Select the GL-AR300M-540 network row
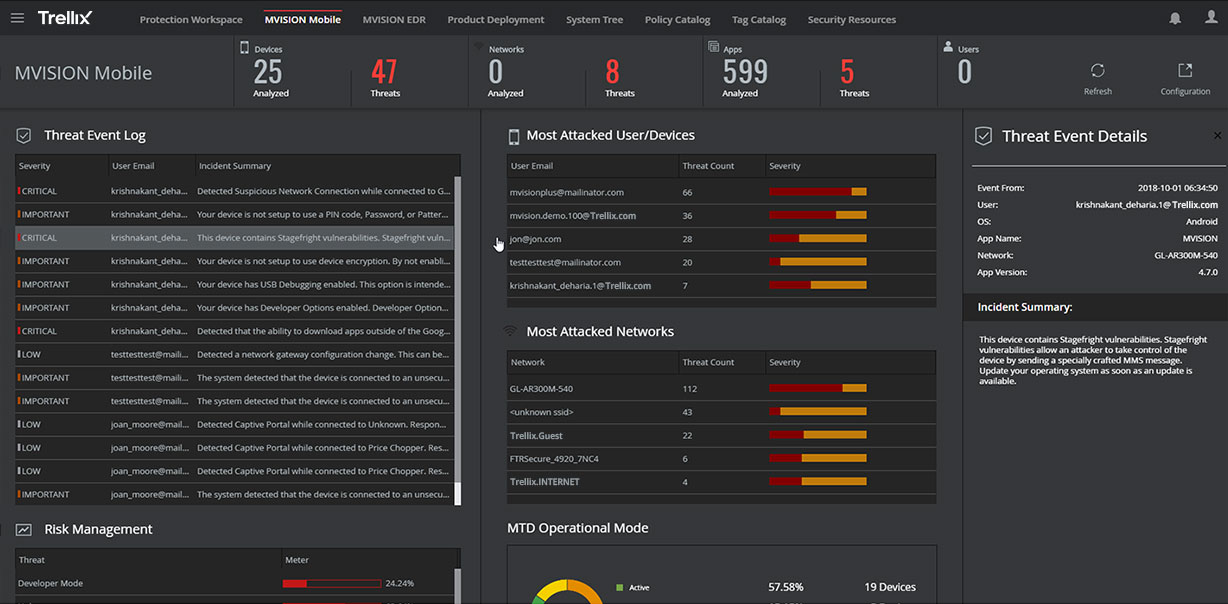 point(722,388)
